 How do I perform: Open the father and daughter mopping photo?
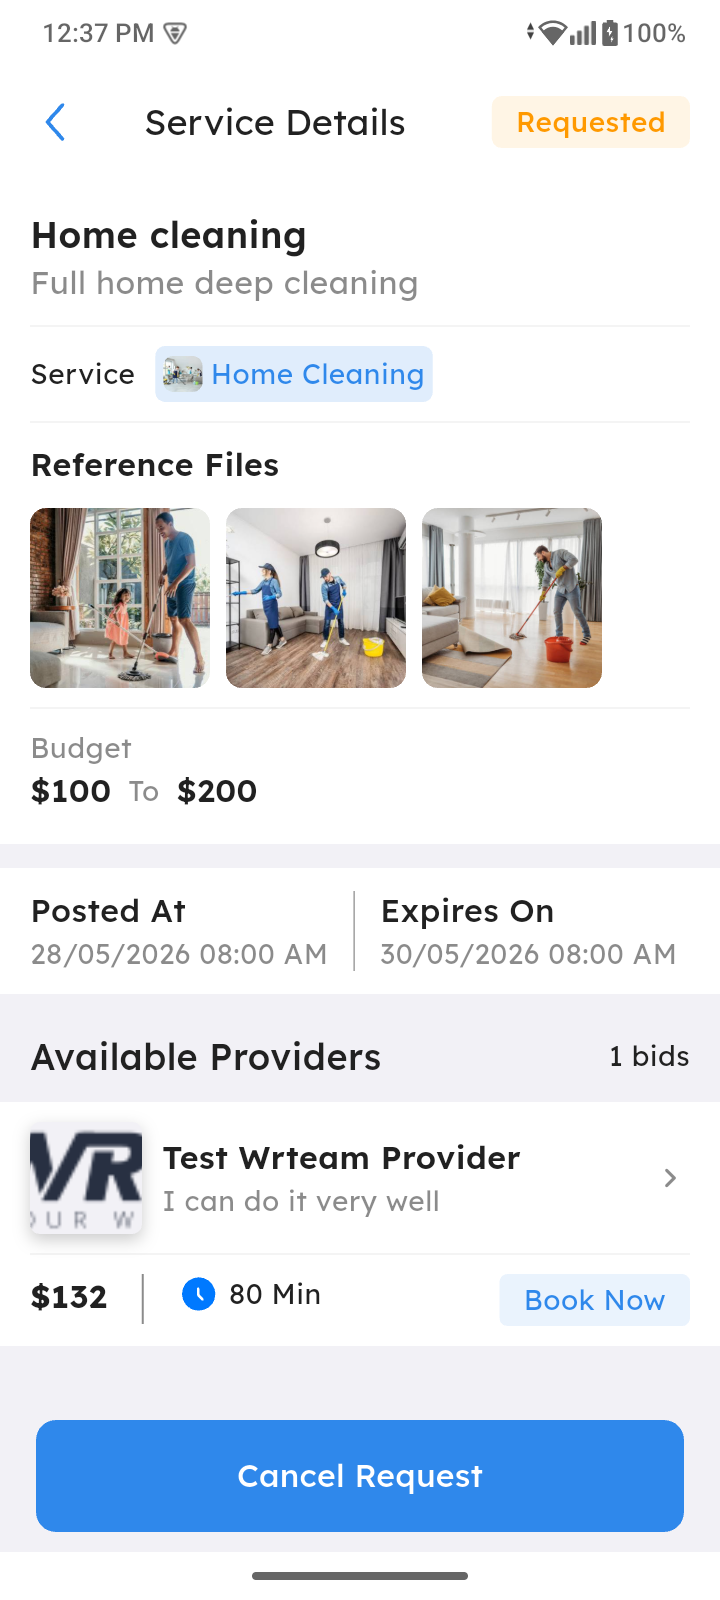(x=120, y=598)
